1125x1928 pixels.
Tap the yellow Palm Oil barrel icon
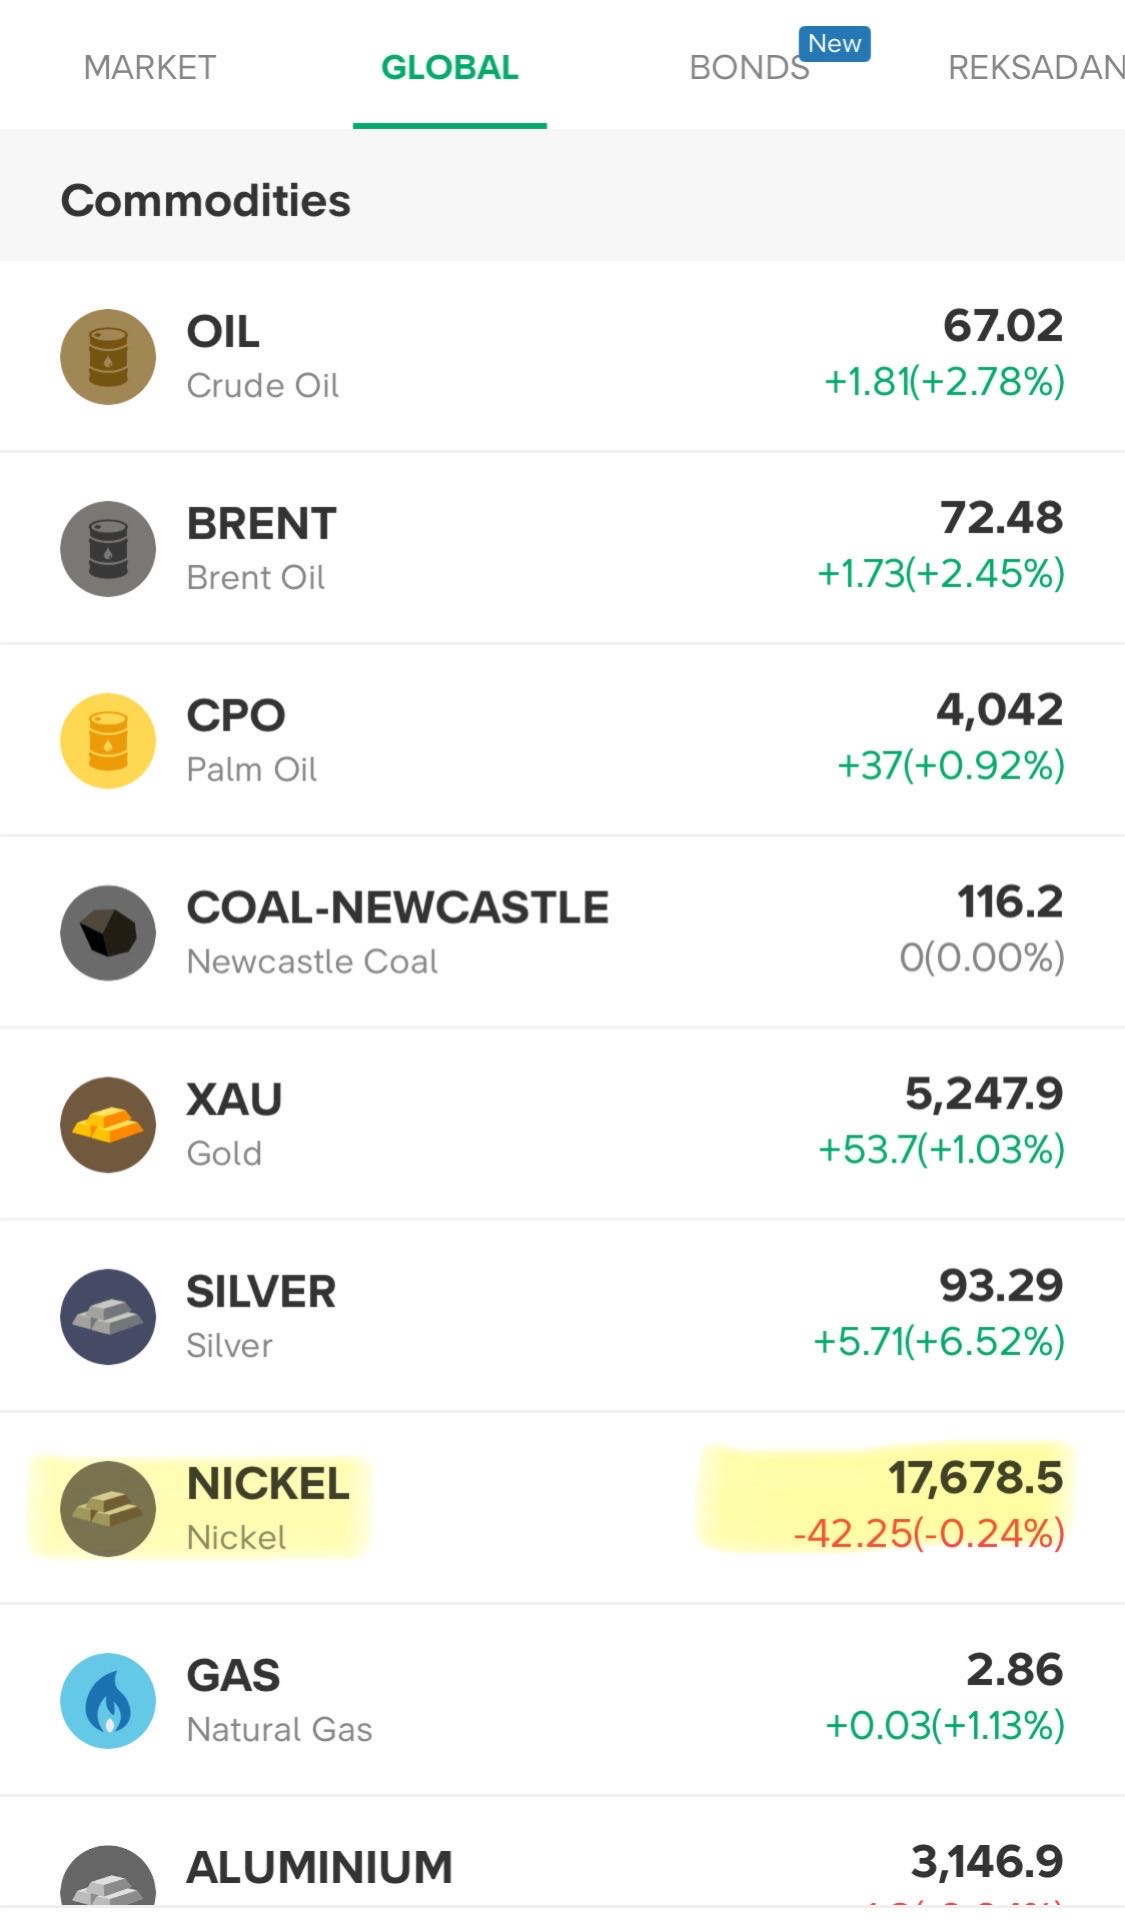(108, 741)
